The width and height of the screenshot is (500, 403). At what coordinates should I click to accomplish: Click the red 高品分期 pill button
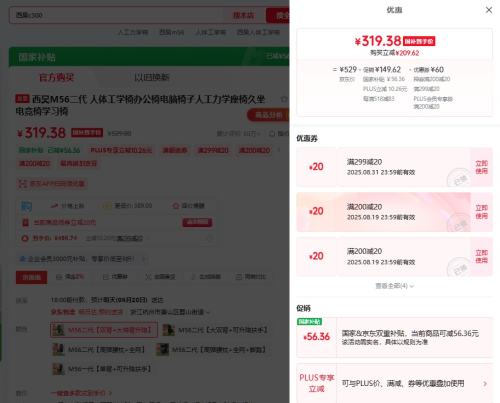click(x=268, y=115)
